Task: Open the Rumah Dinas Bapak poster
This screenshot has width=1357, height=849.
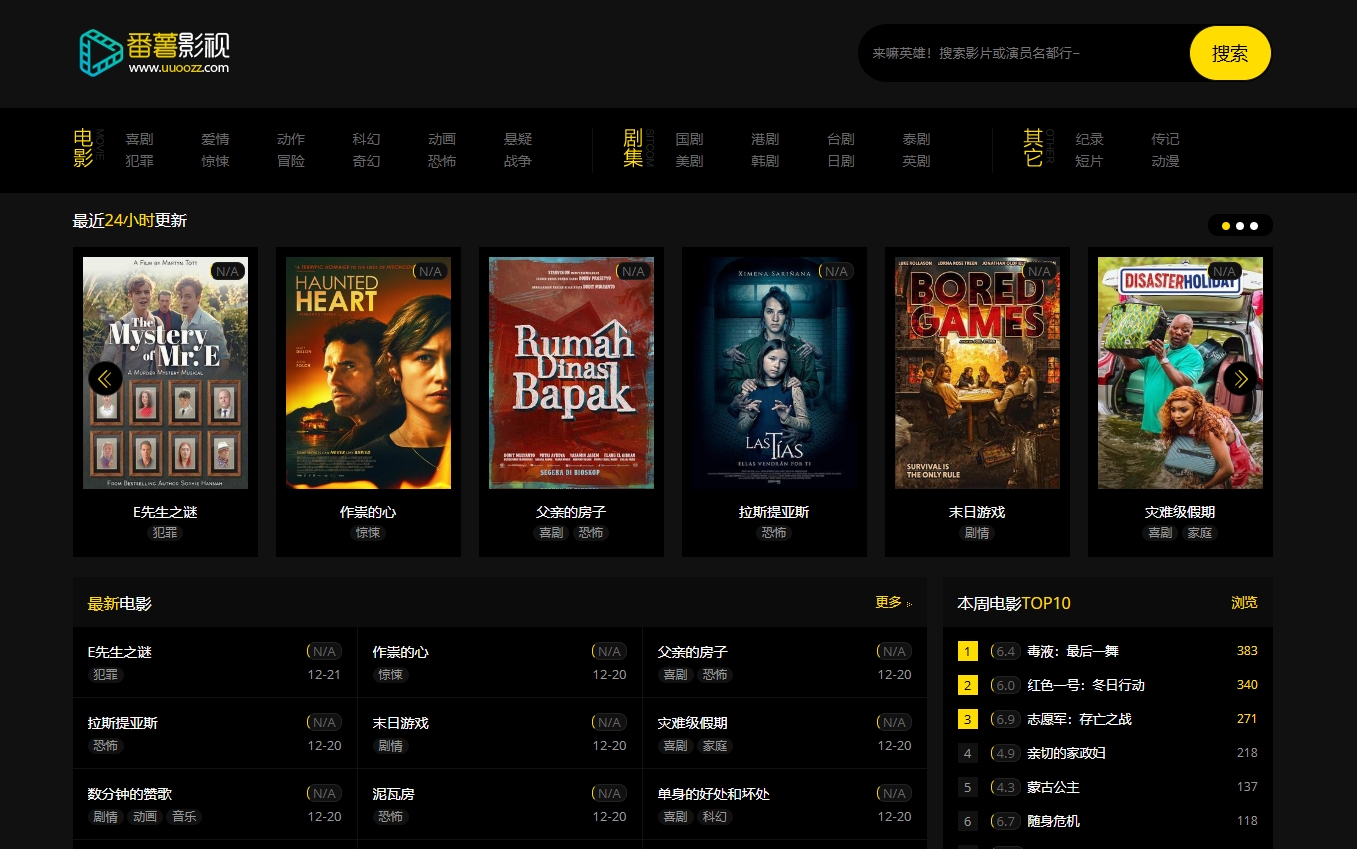Action: point(571,373)
